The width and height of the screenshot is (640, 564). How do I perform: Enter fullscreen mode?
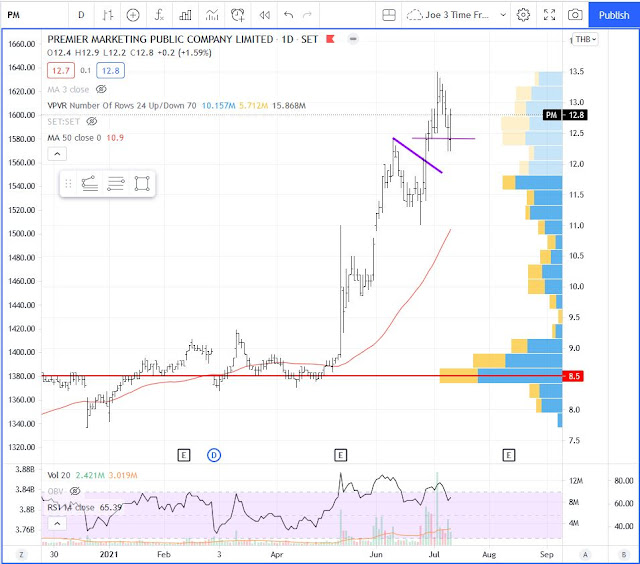pos(549,15)
